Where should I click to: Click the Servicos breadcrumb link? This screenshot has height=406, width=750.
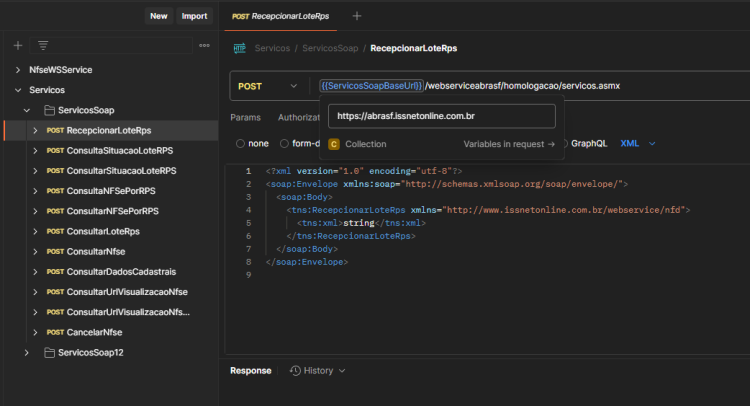(272, 48)
